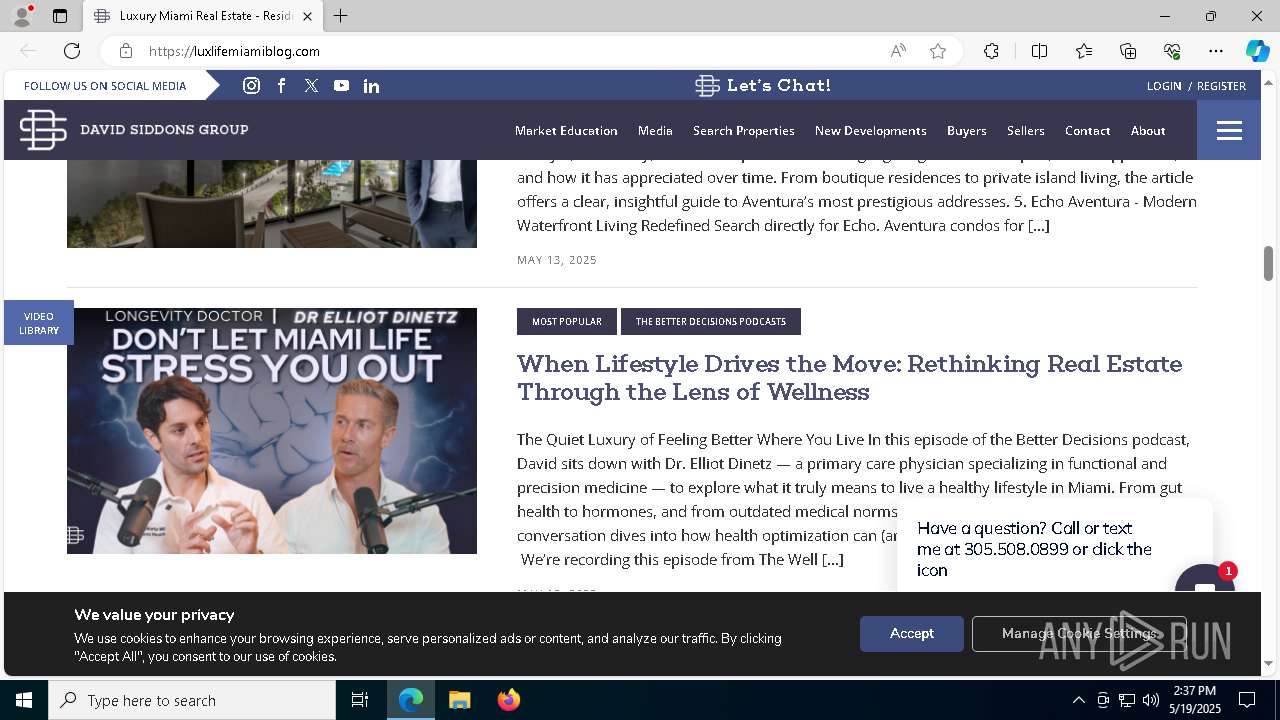
Task: Add this page to favorites star
Action: pos(937,51)
